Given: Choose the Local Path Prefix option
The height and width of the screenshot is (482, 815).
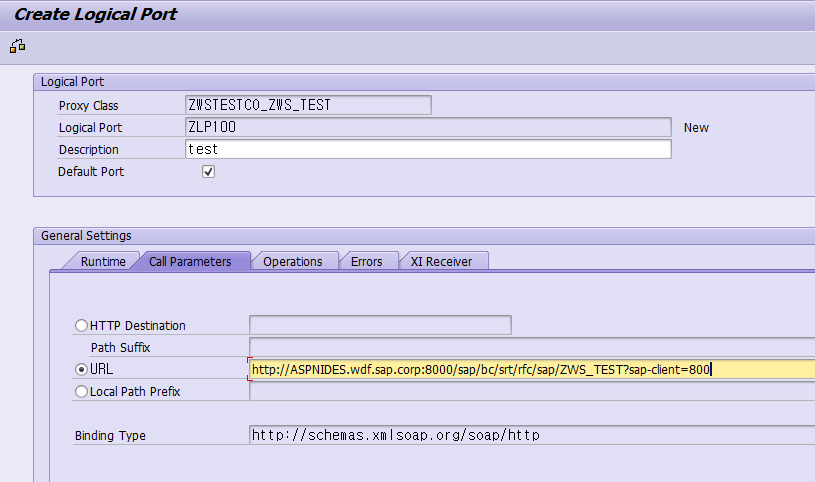Looking at the screenshot, I should pos(82,392).
